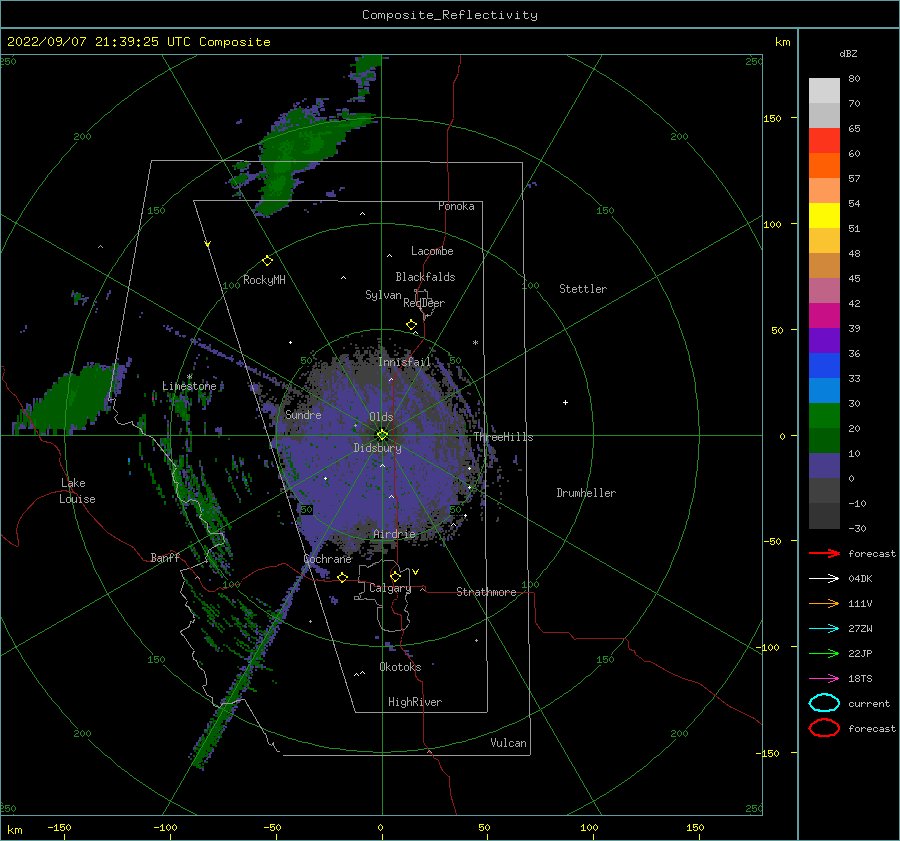Select the light gray swatch below 80 dBZ
Viewport: 900px width, 841px height.
click(x=824, y=91)
